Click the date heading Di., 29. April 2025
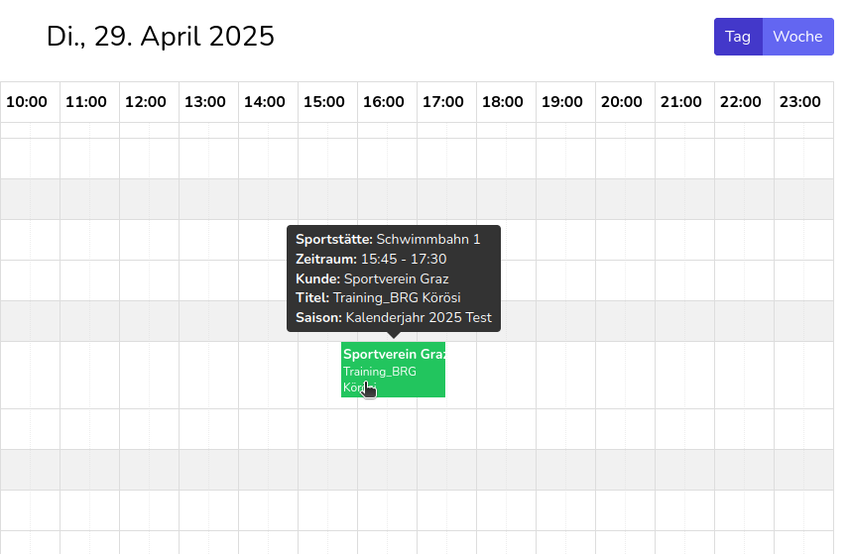The width and height of the screenshot is (850, 554). tap(160, 37)
